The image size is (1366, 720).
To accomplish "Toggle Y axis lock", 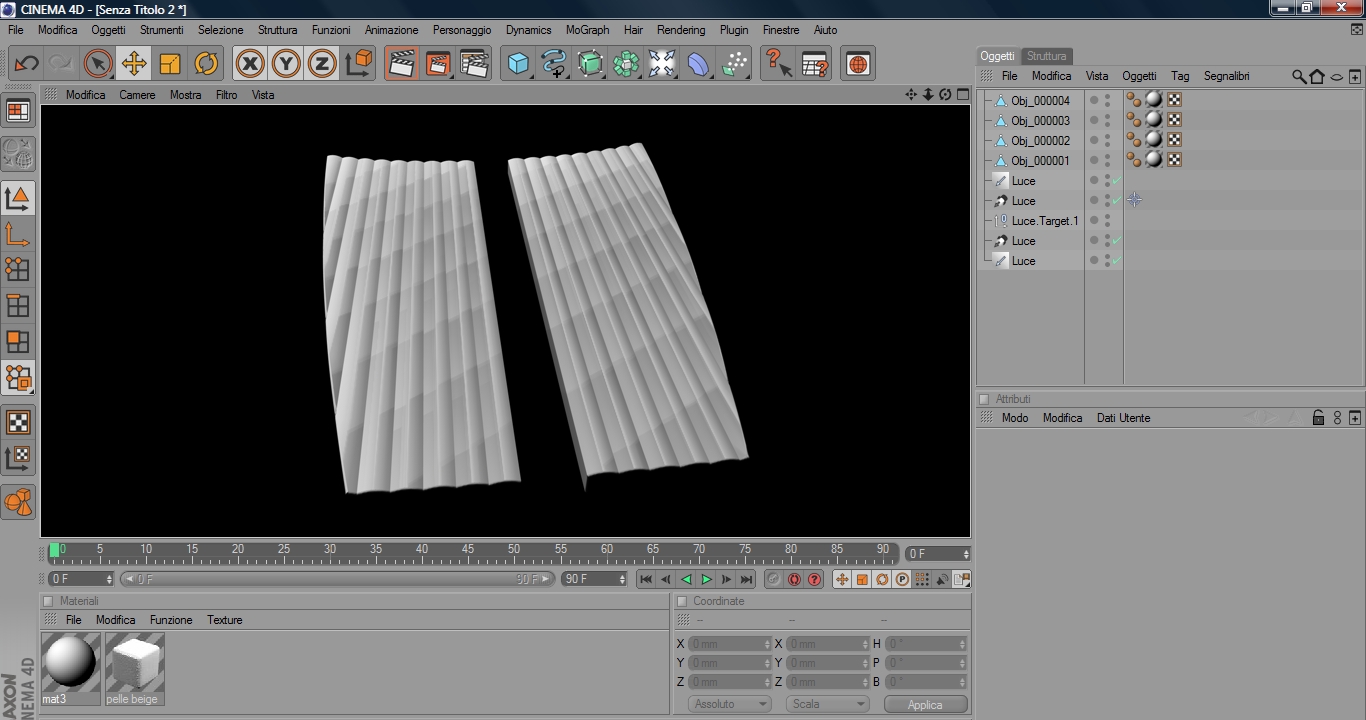I will pos(286,64).
